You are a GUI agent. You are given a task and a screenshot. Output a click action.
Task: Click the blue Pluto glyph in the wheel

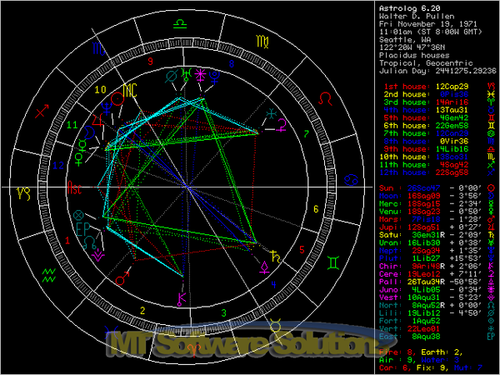[215, 77]
